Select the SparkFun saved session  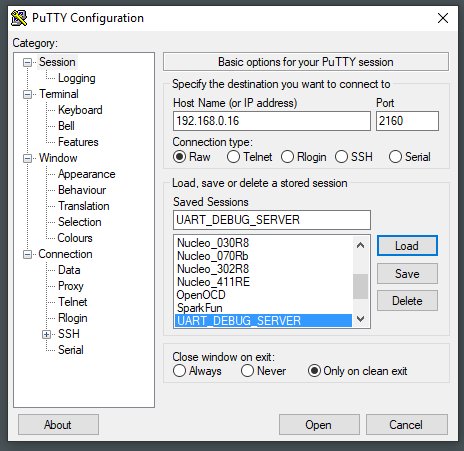(263, 308)
